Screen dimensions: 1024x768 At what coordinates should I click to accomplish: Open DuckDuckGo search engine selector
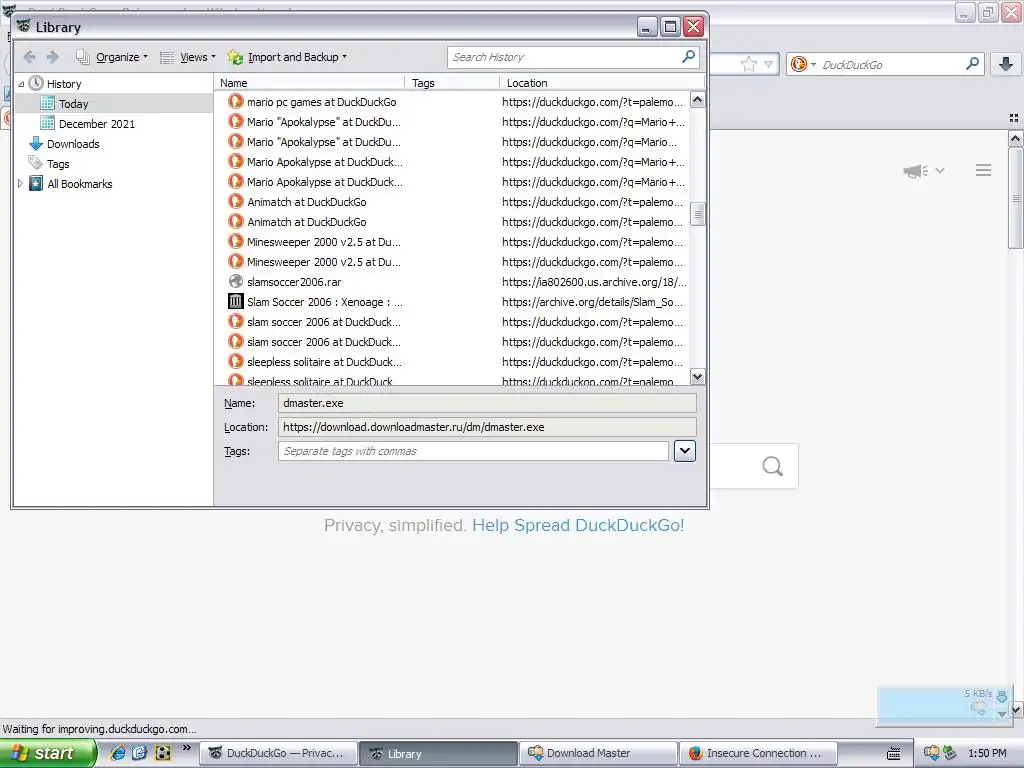pos(803,64)
